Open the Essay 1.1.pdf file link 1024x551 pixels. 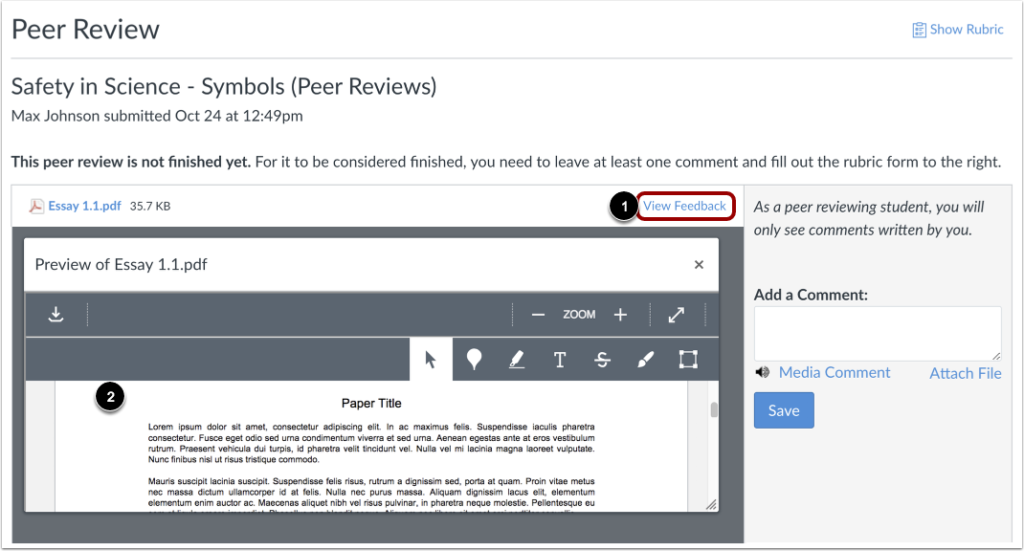click(x=84, y=207)
